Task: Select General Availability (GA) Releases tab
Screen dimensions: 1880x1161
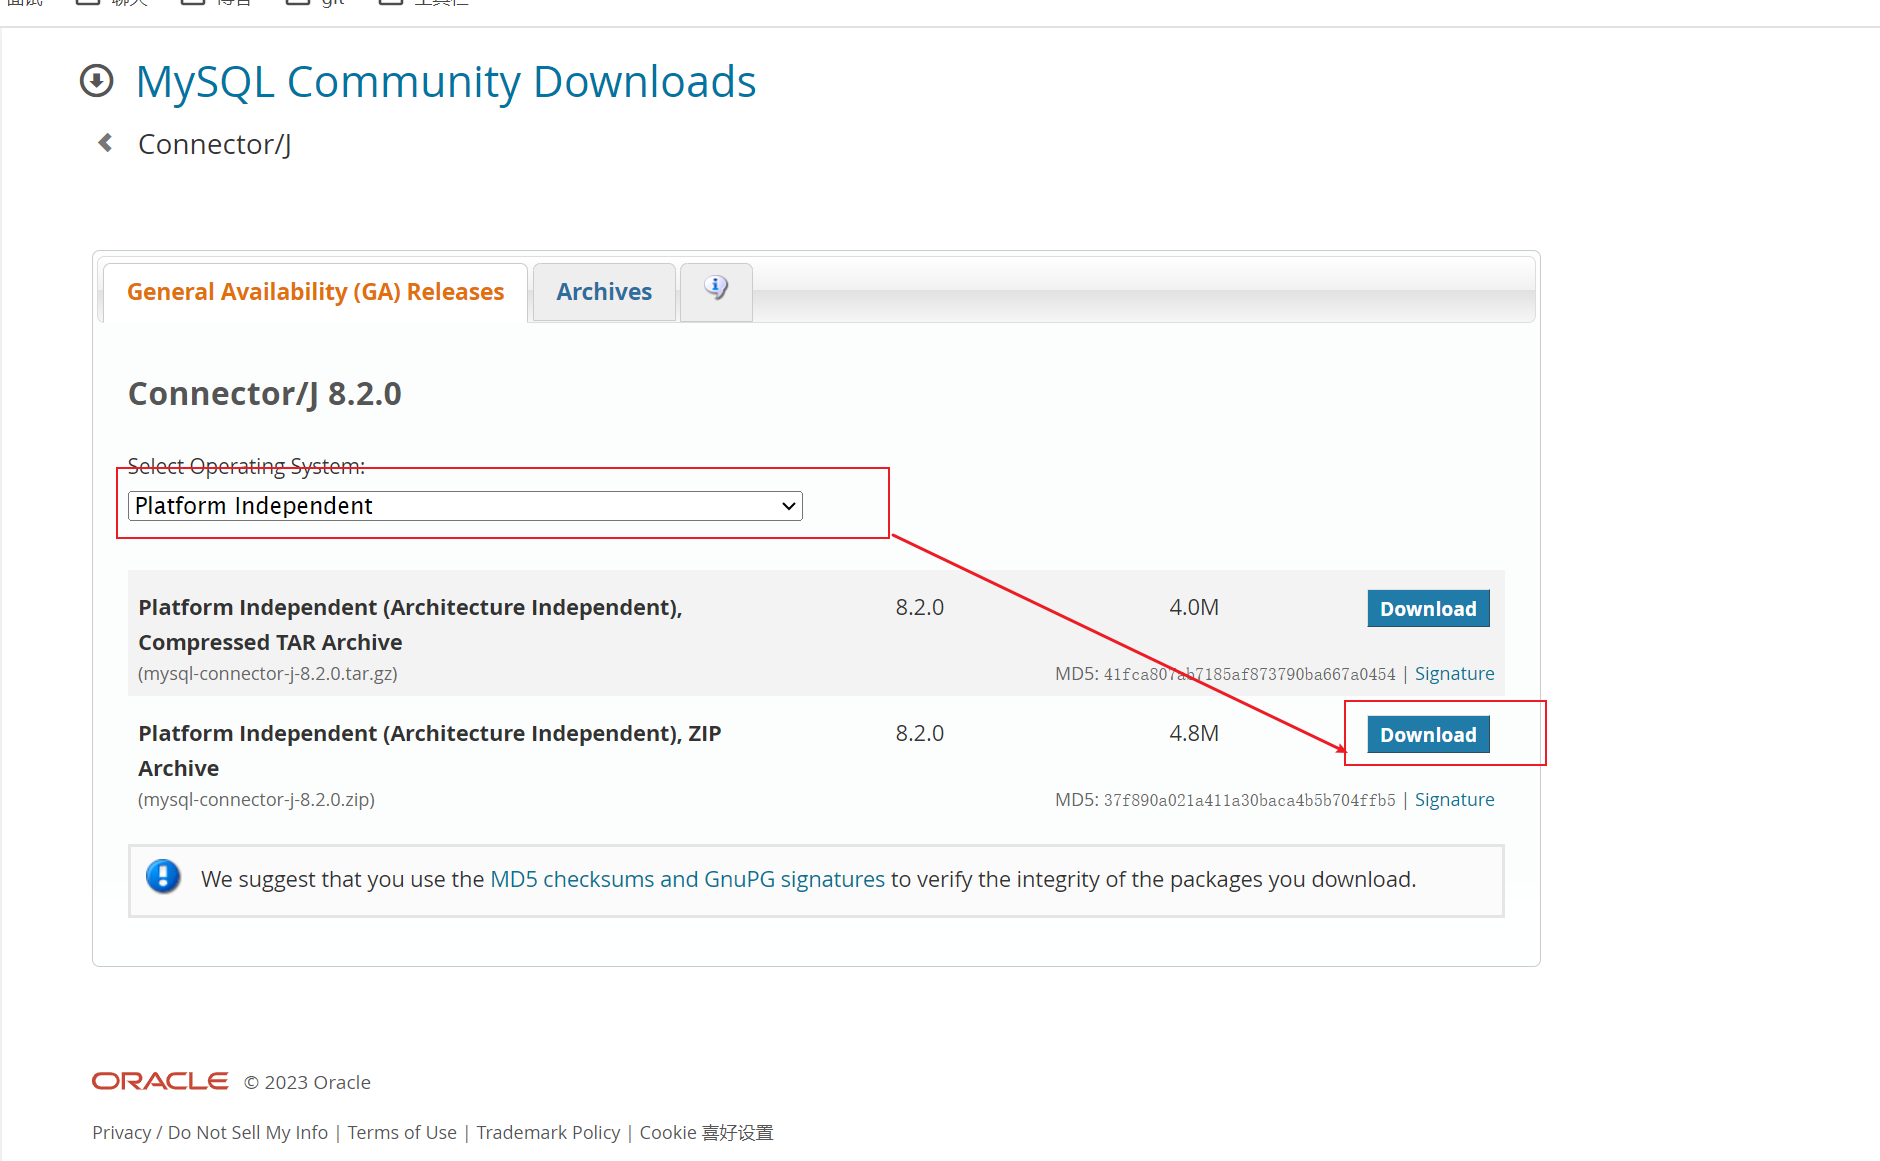Action: coord(315,292)
